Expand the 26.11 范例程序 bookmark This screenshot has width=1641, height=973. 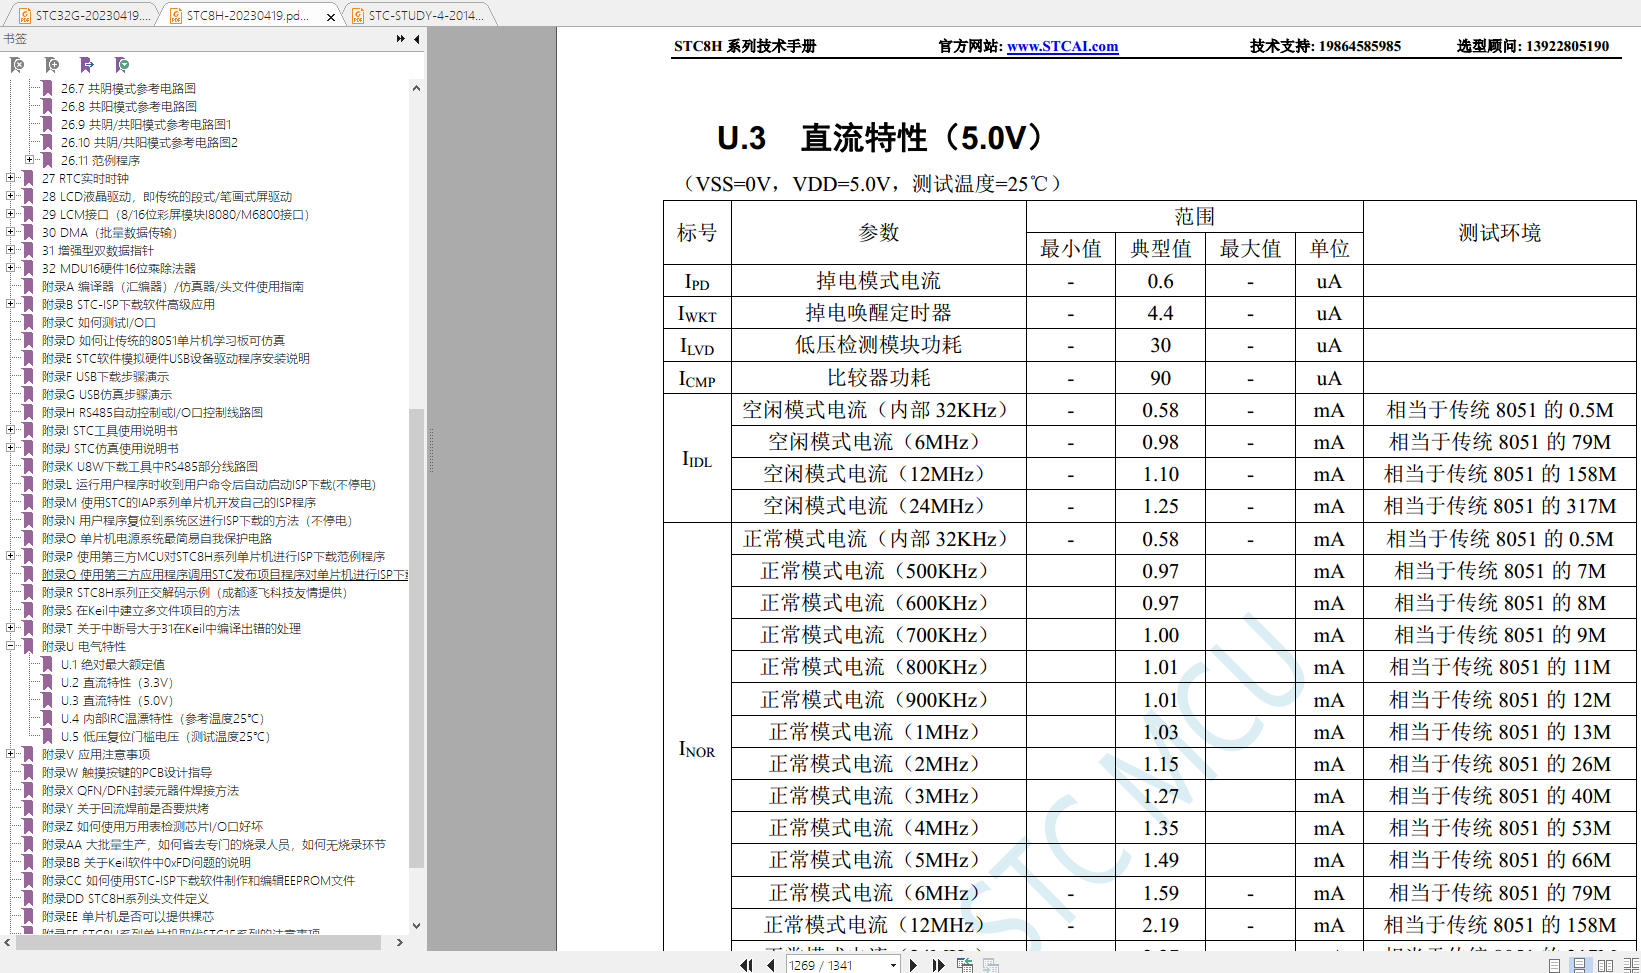[x=30, y=160]
